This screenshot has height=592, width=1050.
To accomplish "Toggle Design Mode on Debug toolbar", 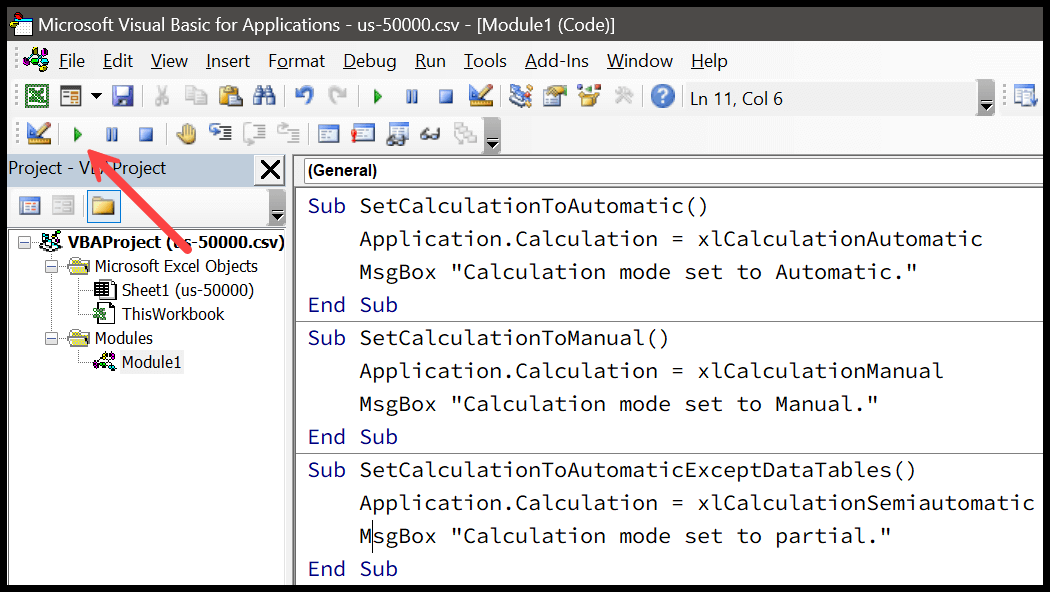I will point(39,134).
